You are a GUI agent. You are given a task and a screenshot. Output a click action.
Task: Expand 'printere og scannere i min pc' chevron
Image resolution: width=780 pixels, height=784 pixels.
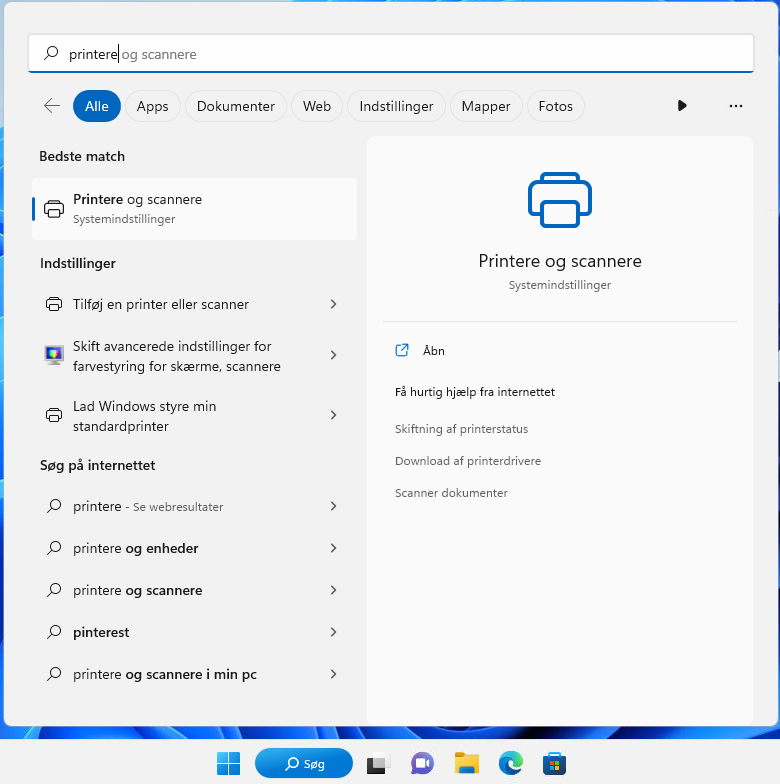(334, 674)
